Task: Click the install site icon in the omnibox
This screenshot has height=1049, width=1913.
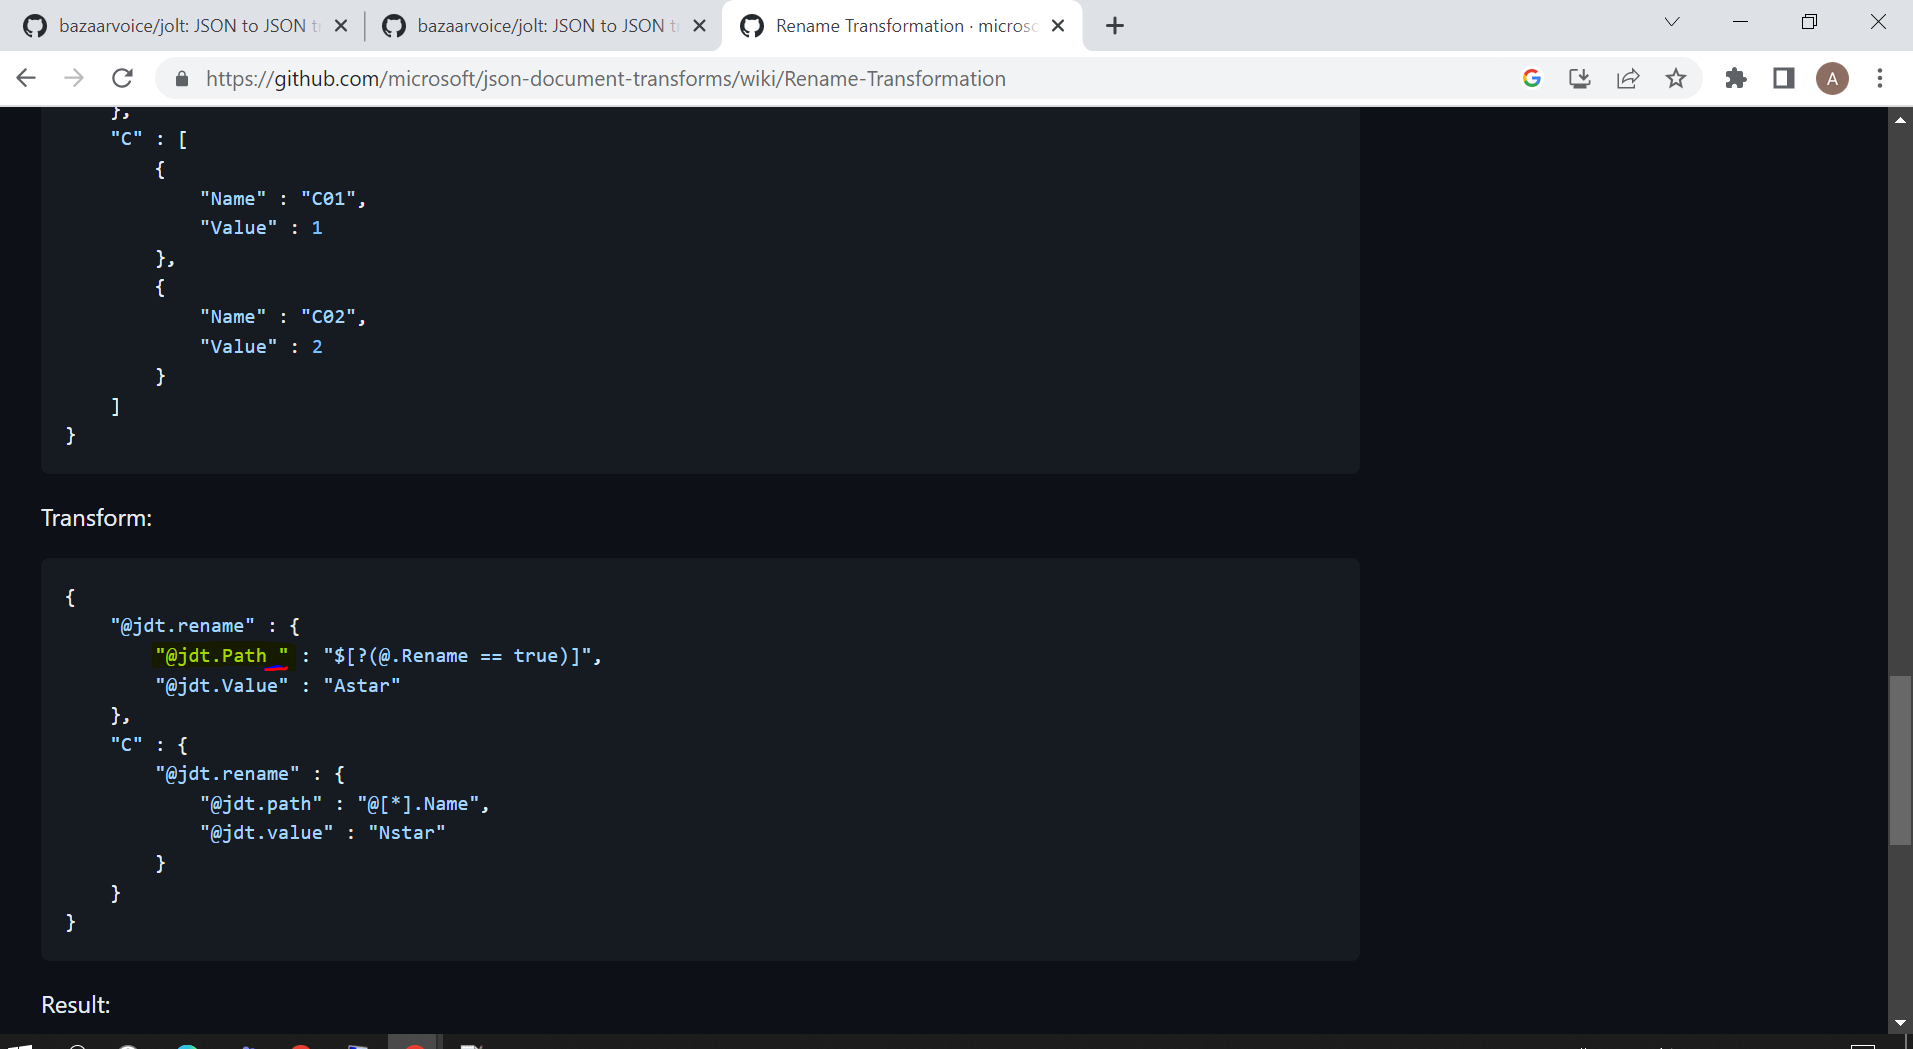Action: (1579, 78)
